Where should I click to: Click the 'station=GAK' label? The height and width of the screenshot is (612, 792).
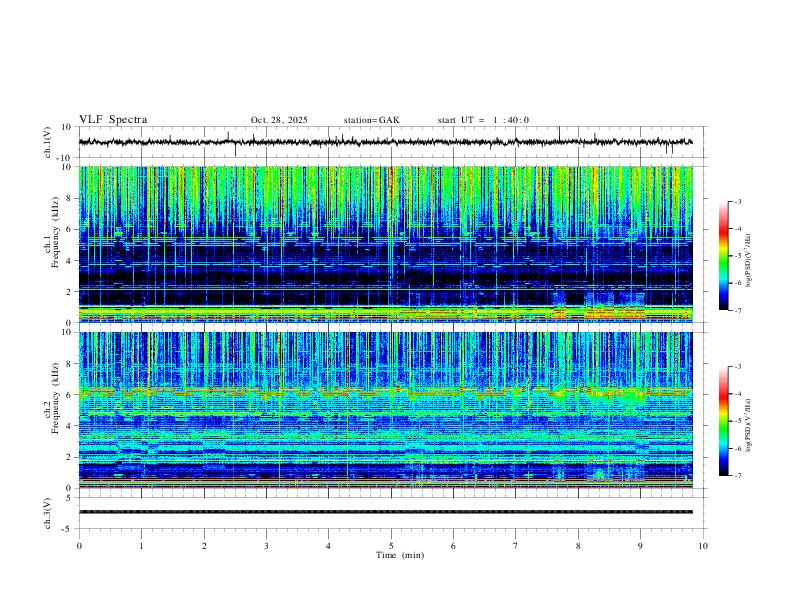371,120
